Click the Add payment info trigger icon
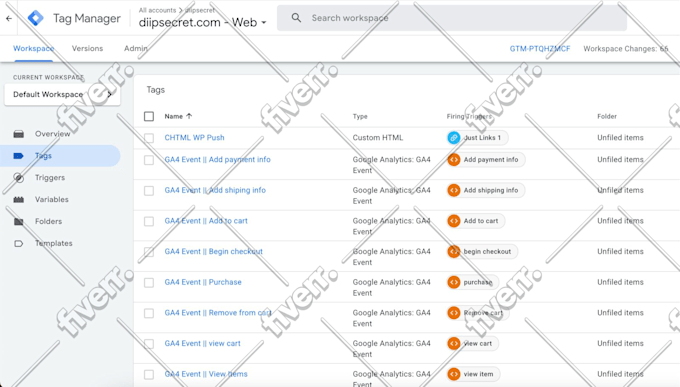Screen dimensions: 680x387 tap(454, 160)
